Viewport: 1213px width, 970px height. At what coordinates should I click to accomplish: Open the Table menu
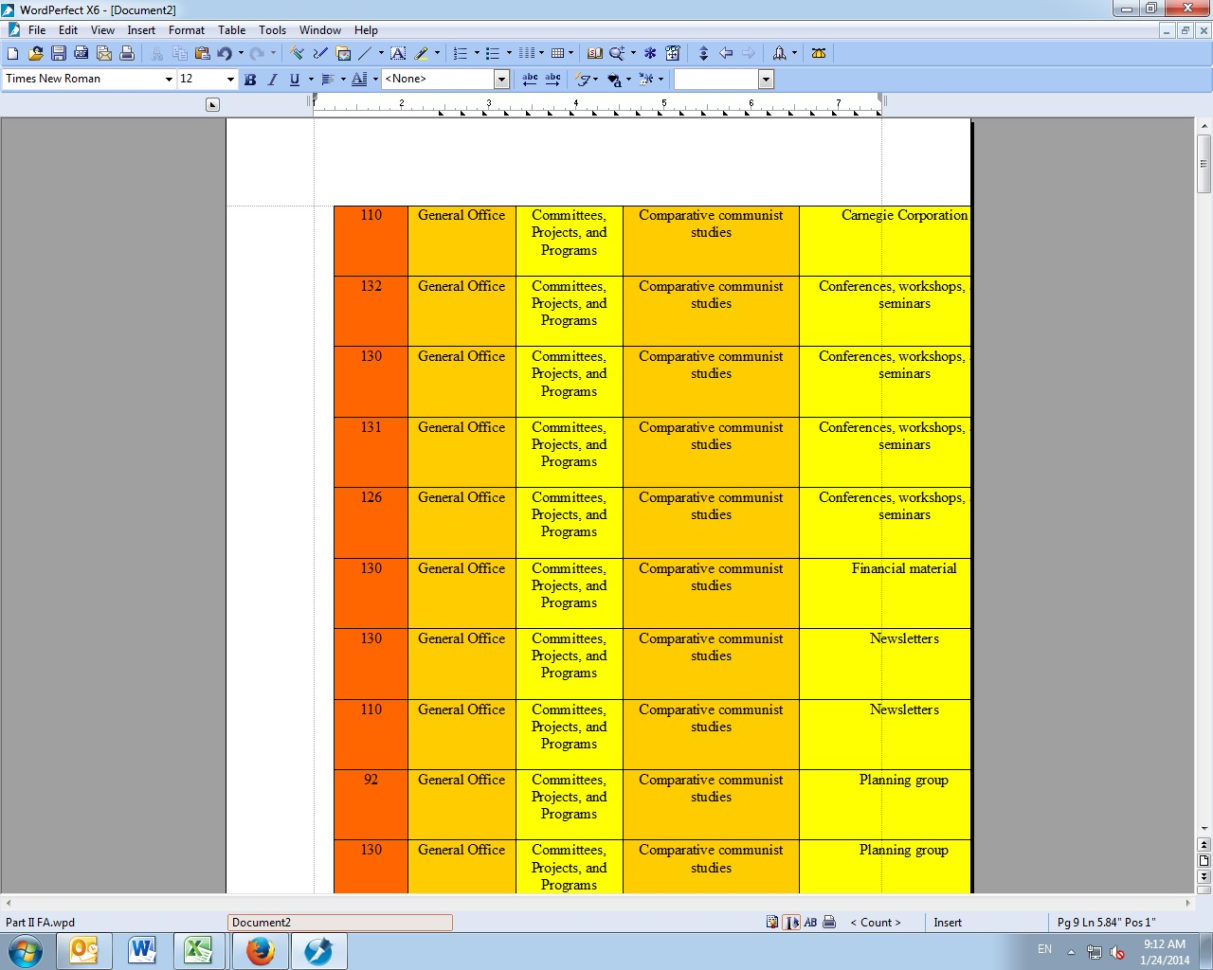pyautogui.click(x=232, y=30)
